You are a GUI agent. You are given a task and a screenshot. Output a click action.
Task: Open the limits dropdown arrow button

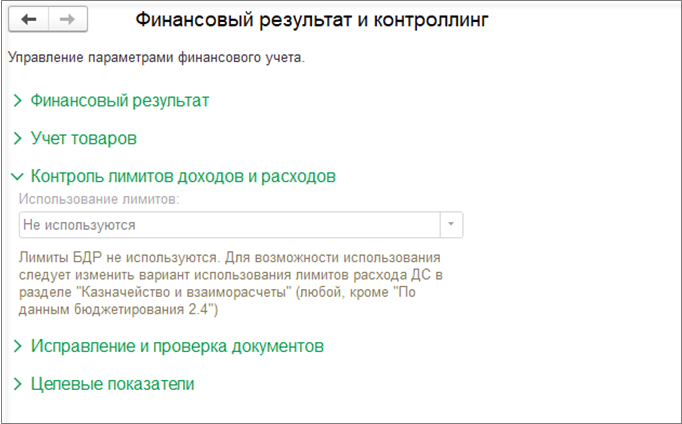click(x=451, y=225)
